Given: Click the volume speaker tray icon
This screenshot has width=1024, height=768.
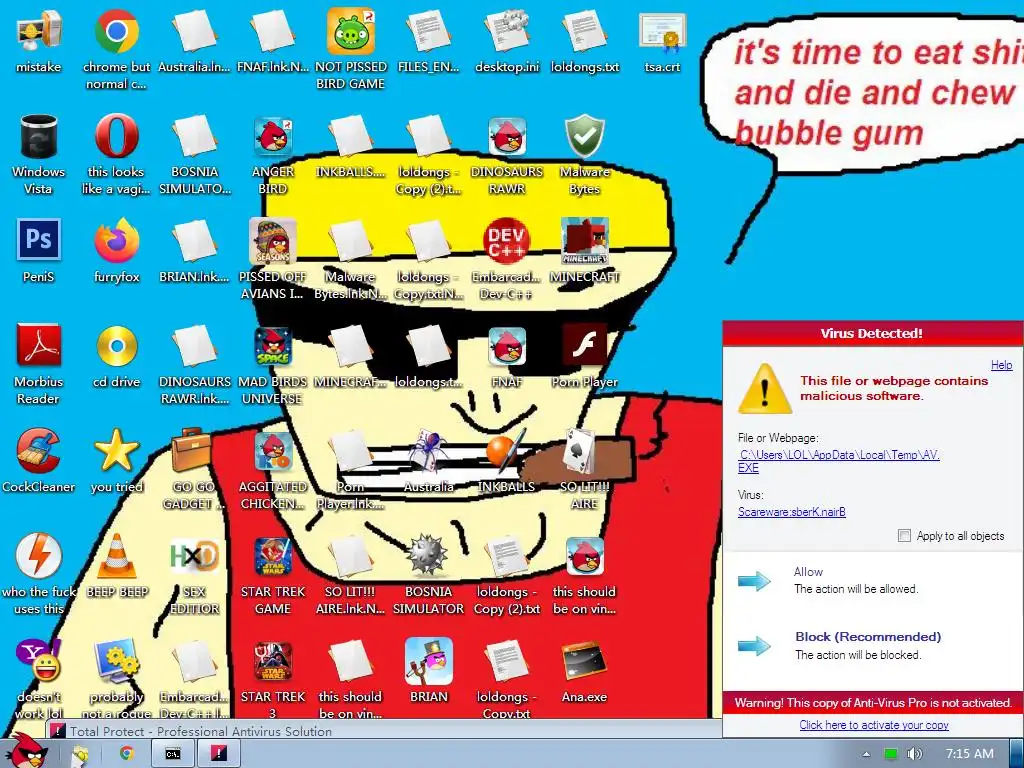Looking at the screenshot, I should 915,754.
